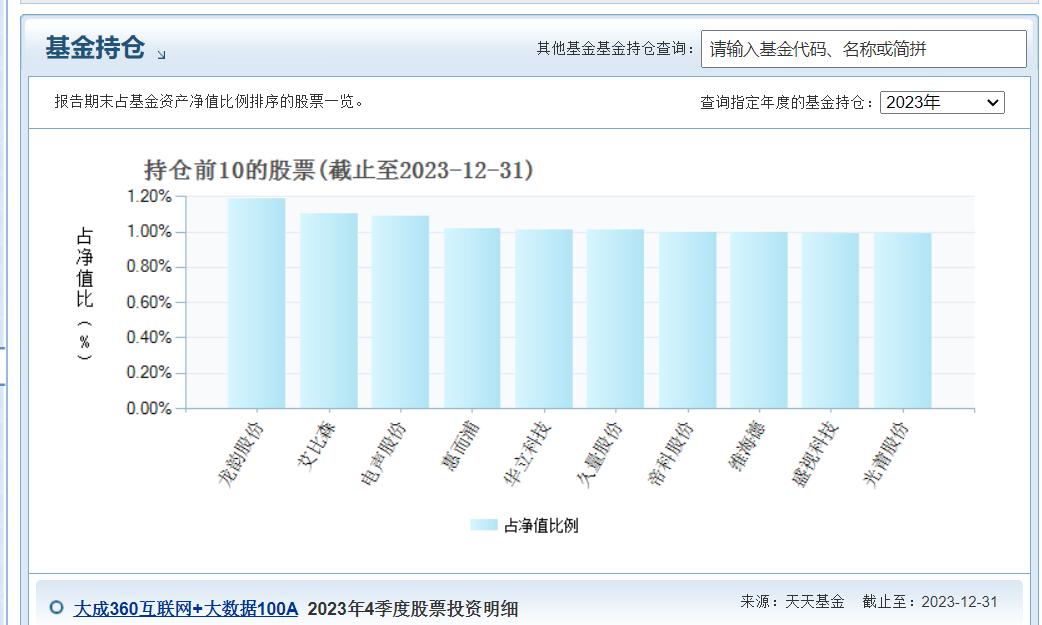Select the 光莆股份 bar

point(902,320)
